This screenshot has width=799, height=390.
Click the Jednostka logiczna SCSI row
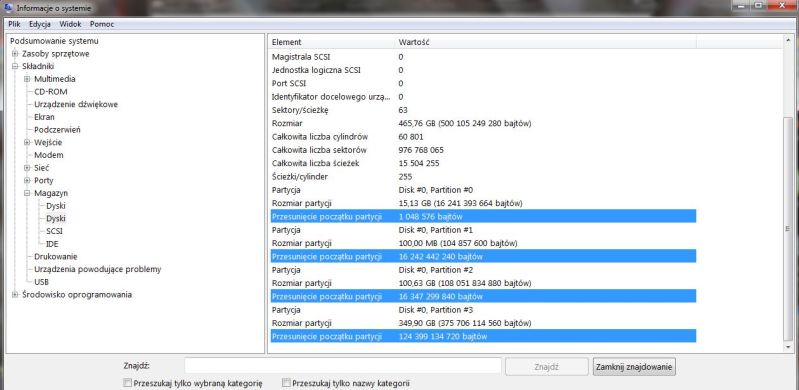[x=483, y=70]
